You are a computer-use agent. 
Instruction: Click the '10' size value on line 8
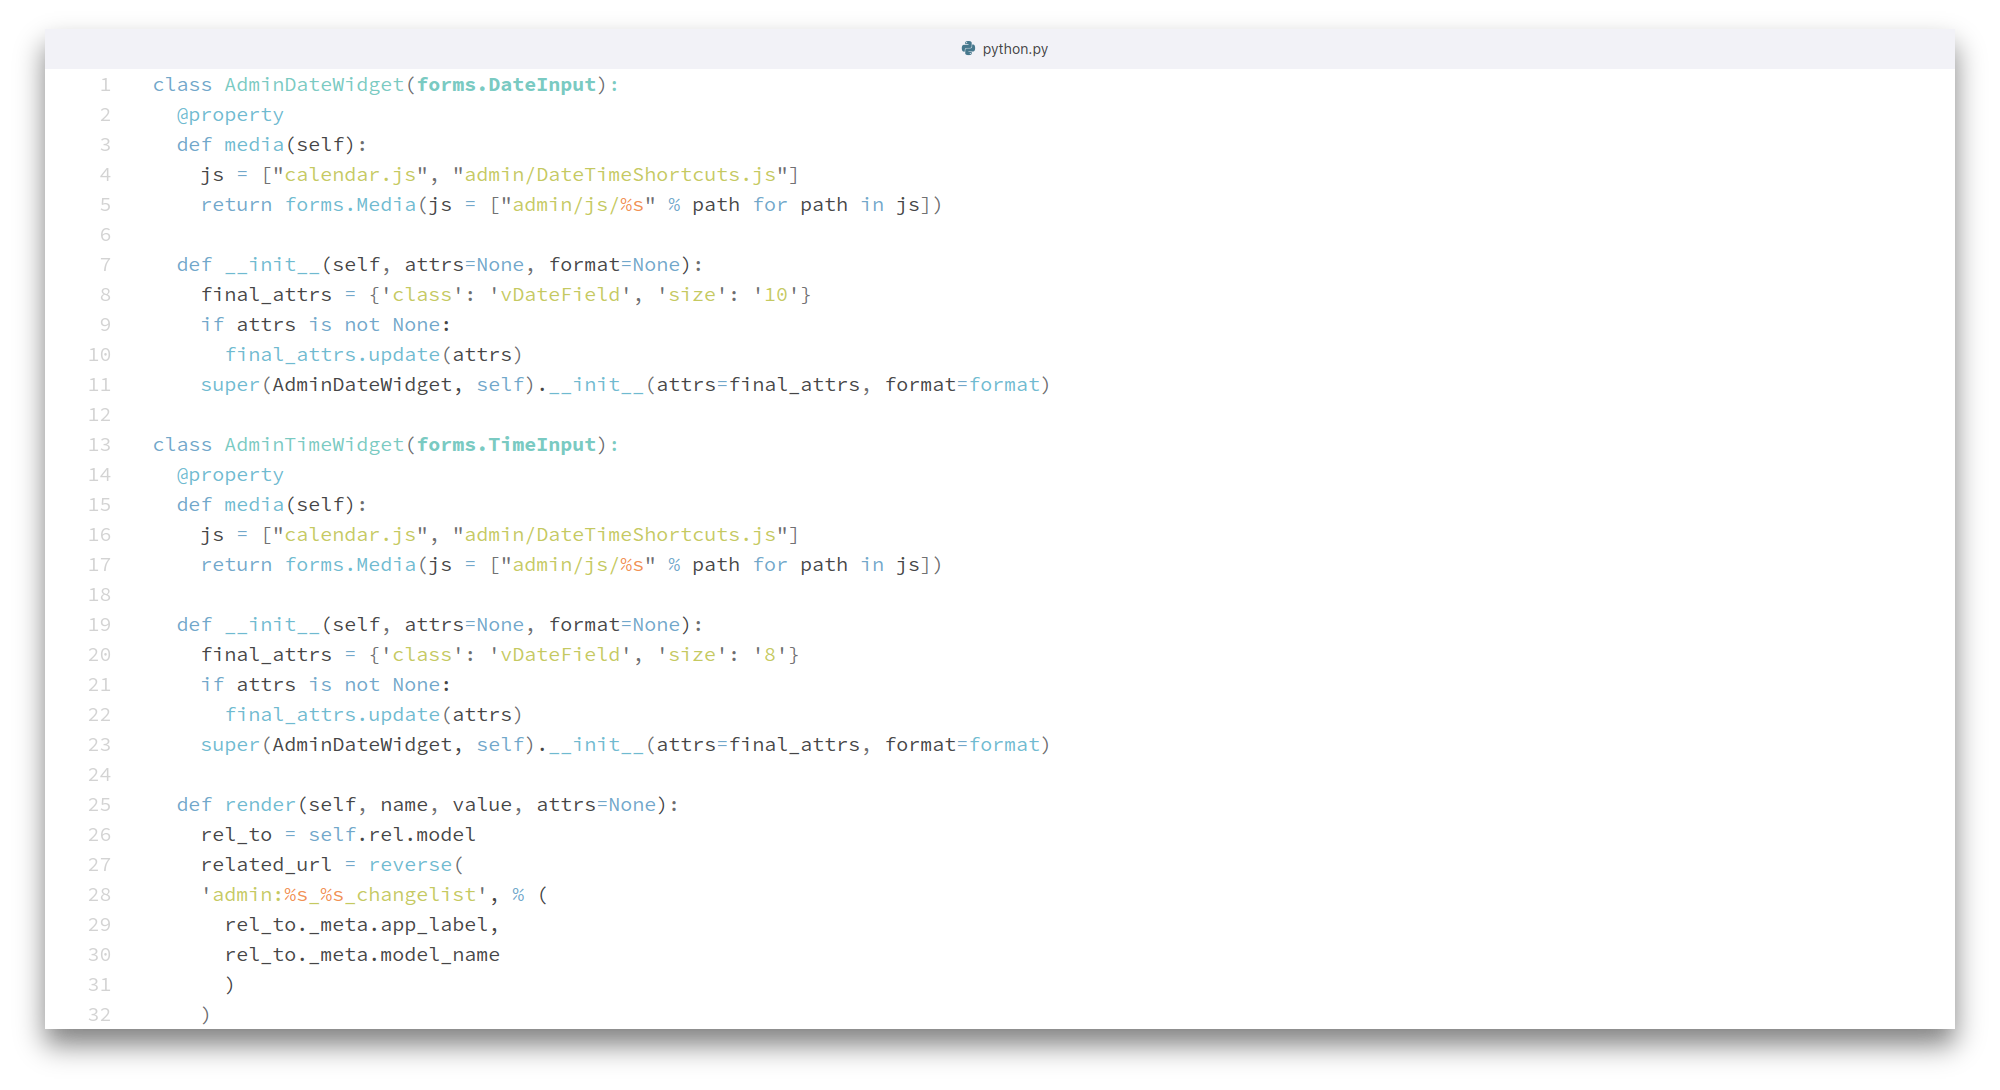point(776,295)
